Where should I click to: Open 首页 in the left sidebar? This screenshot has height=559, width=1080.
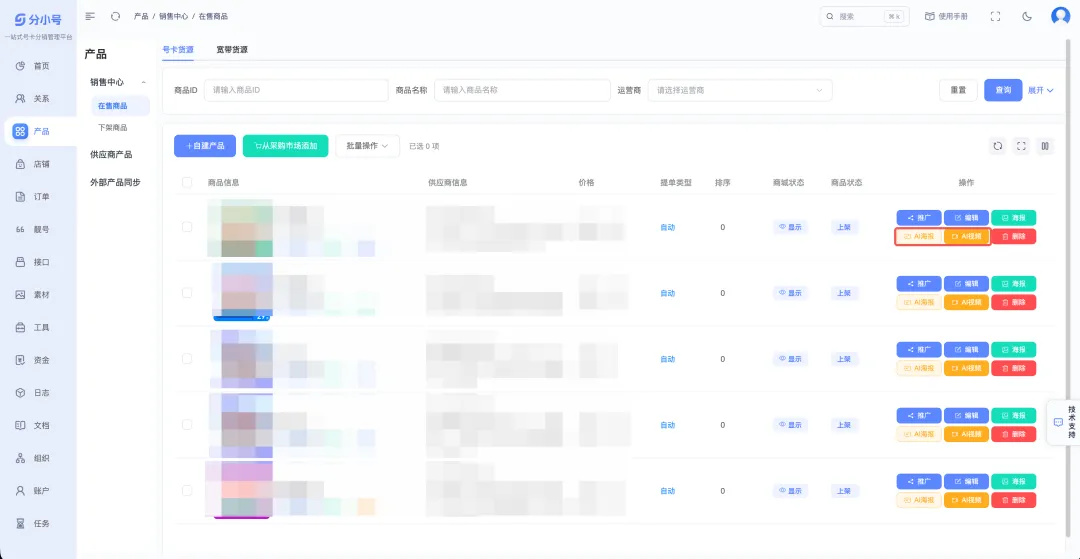(x=39, y=65)
